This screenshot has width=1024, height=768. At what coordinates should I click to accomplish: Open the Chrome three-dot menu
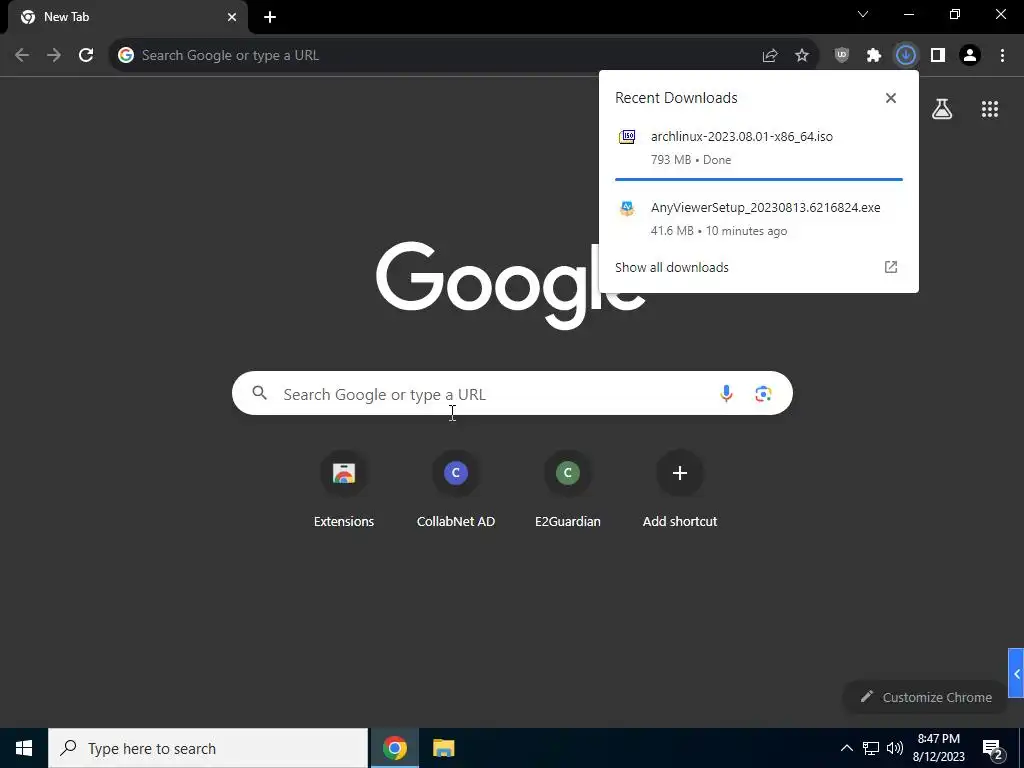[1002, 56]
